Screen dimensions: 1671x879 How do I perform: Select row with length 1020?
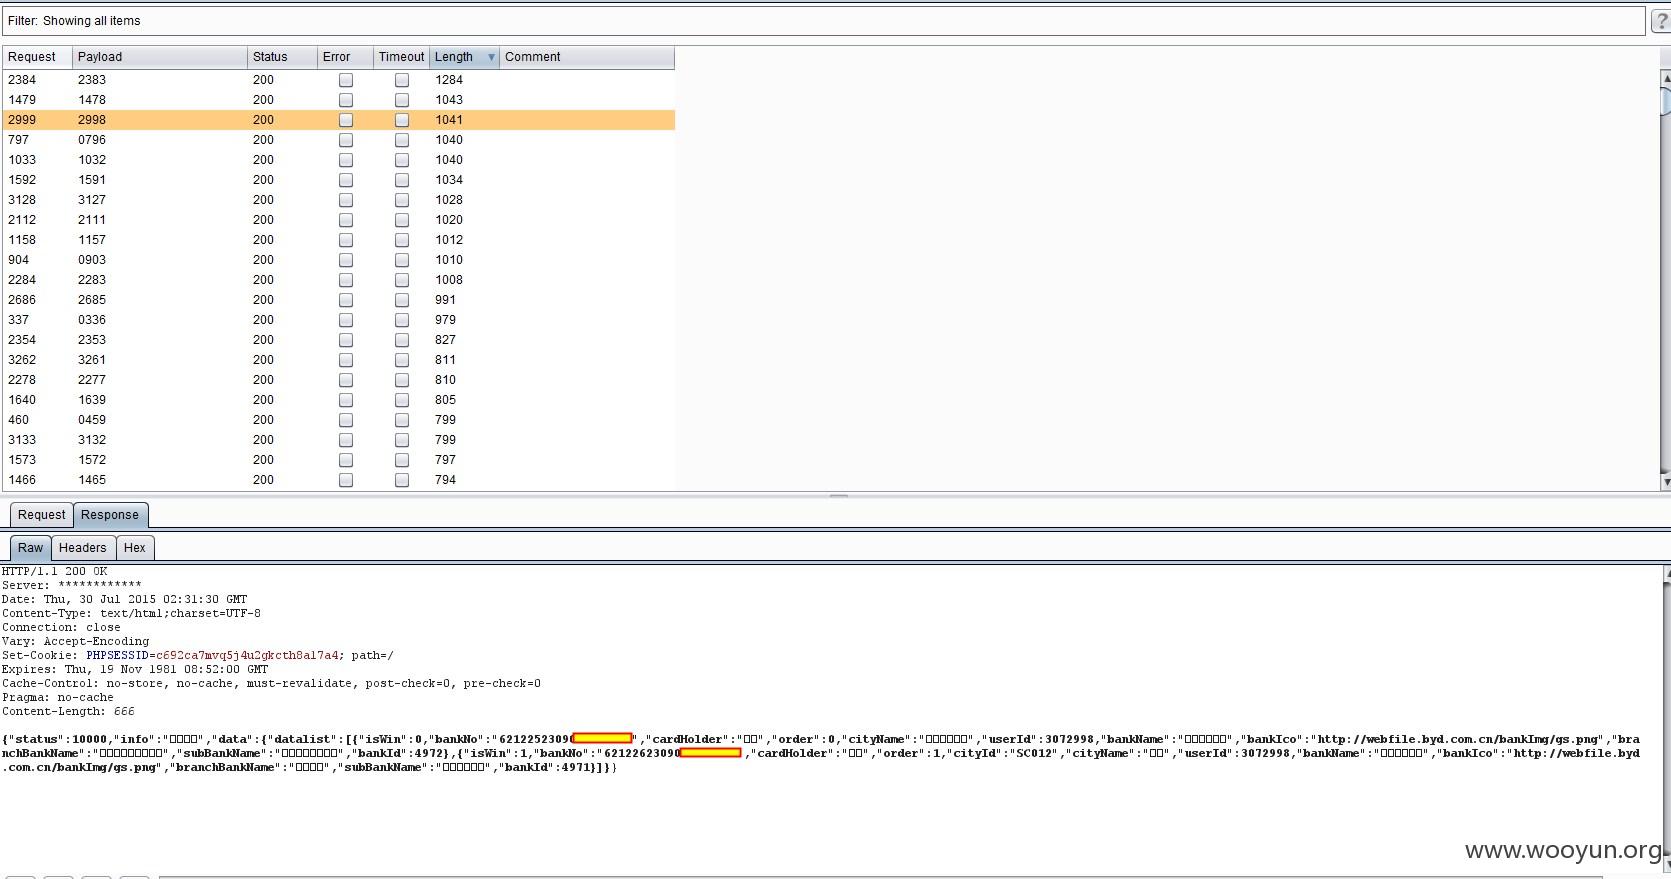coord(338,220)
